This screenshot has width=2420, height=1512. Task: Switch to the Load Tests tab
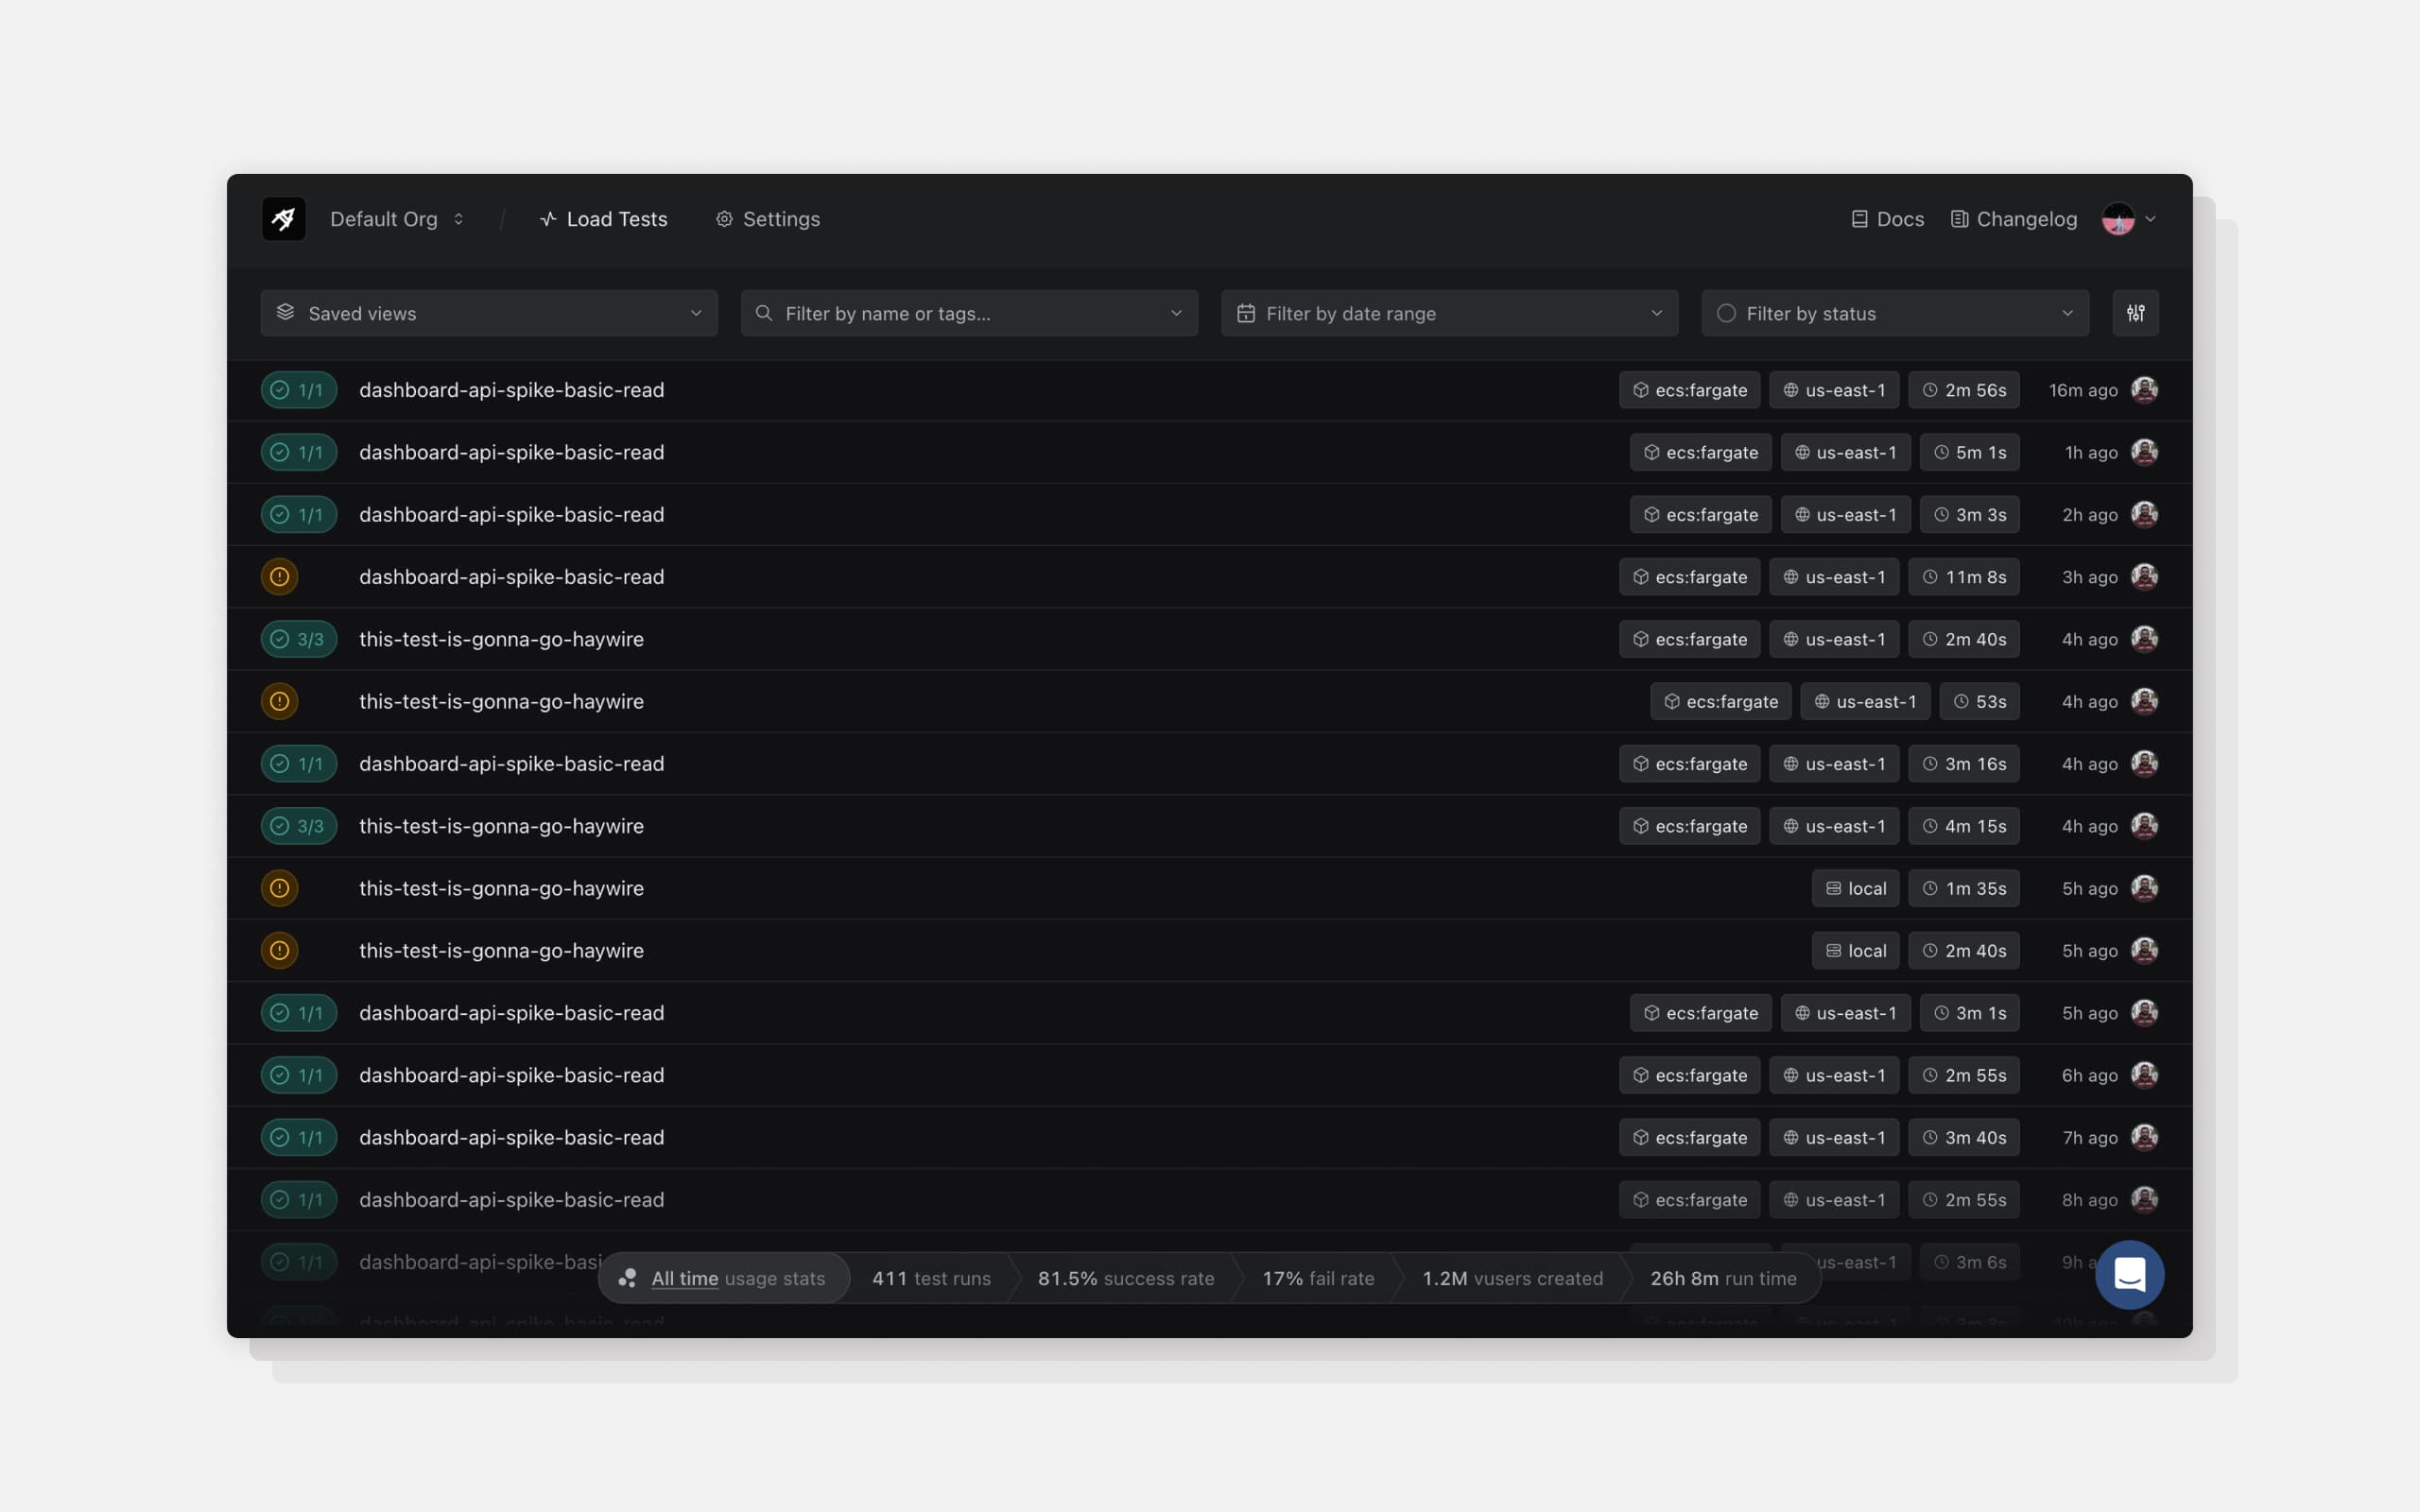coord(603,219)
